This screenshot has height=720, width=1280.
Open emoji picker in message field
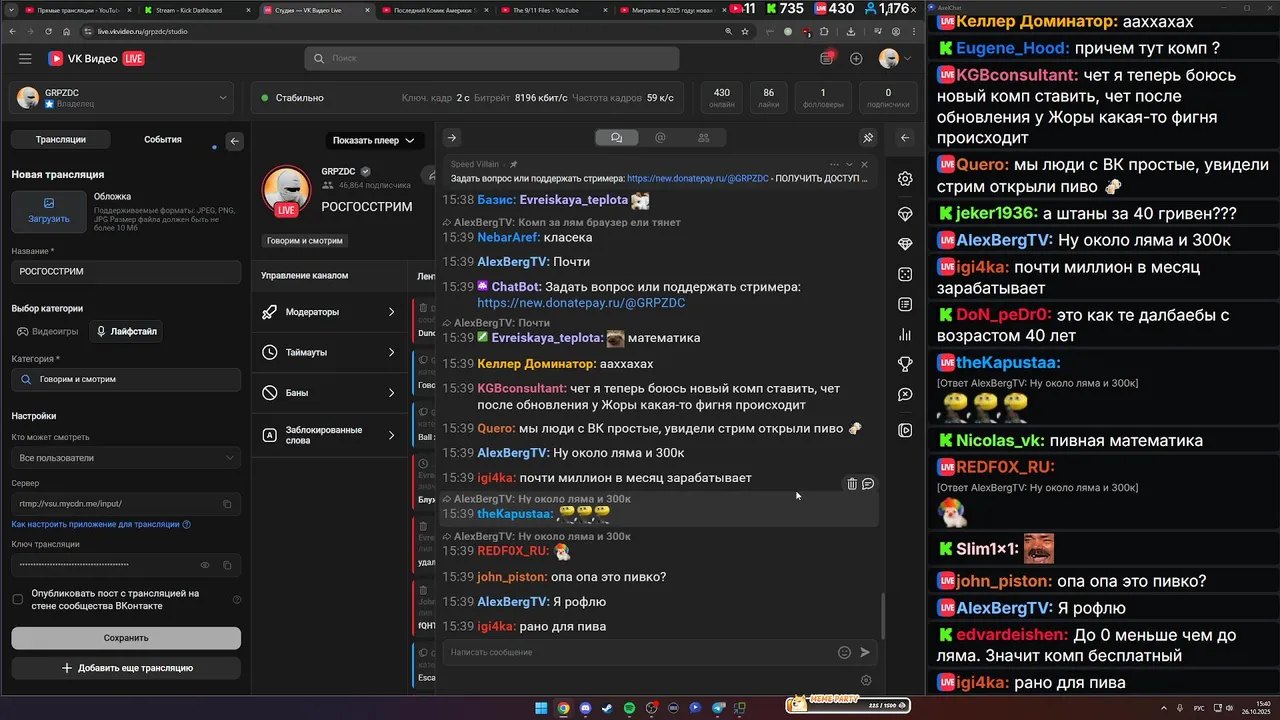(x=844, y=652)
